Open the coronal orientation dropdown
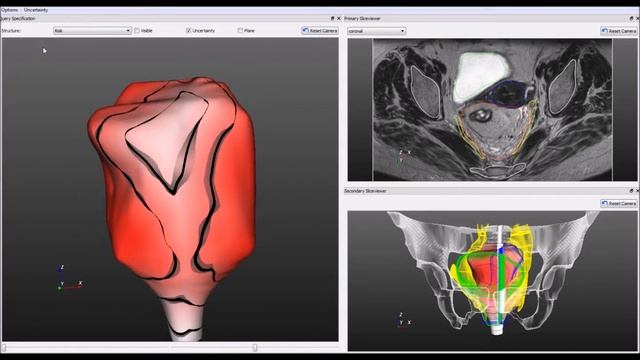This screenshot has height=360, width=640. (x=376, y=31)
